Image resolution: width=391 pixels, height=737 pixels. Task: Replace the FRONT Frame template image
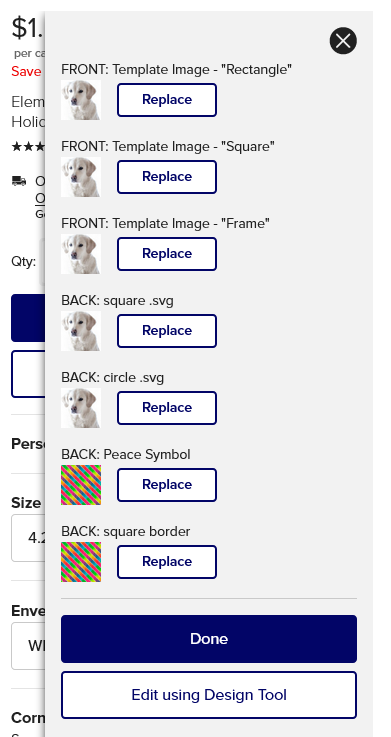pos(167,254)
